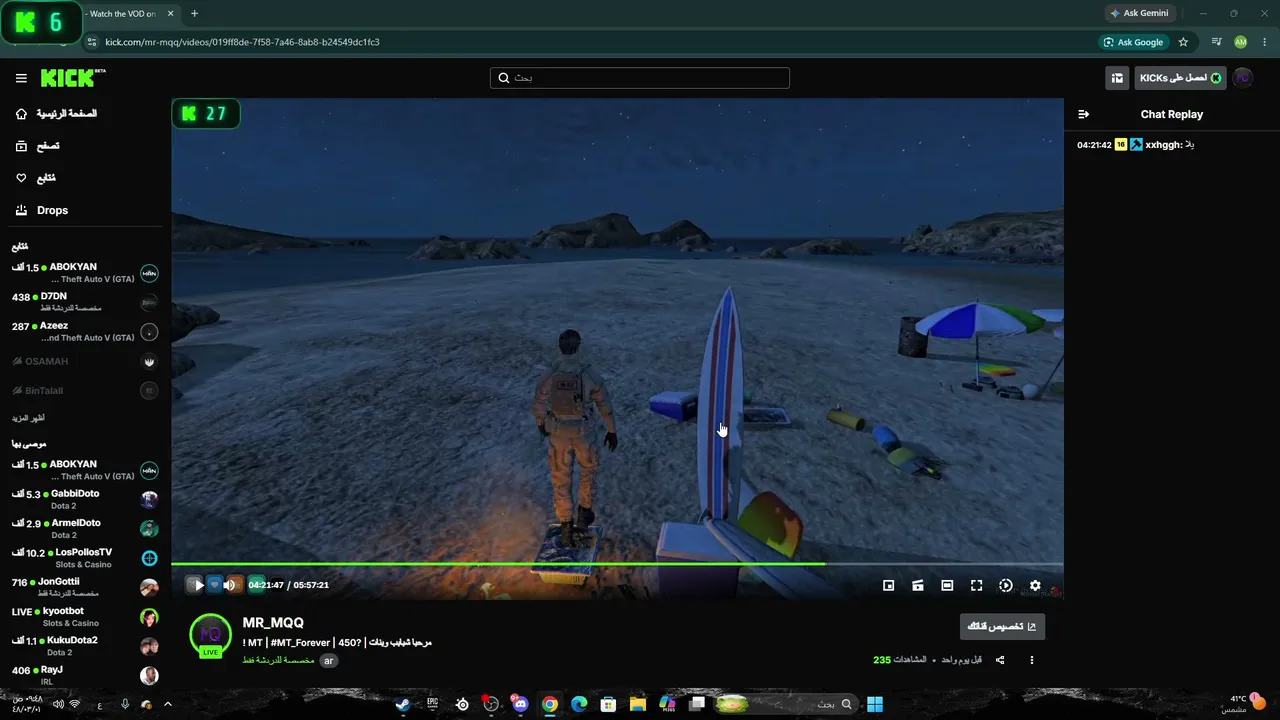
Task: Open GabbiDoto recommended channel
Action: 85,500
